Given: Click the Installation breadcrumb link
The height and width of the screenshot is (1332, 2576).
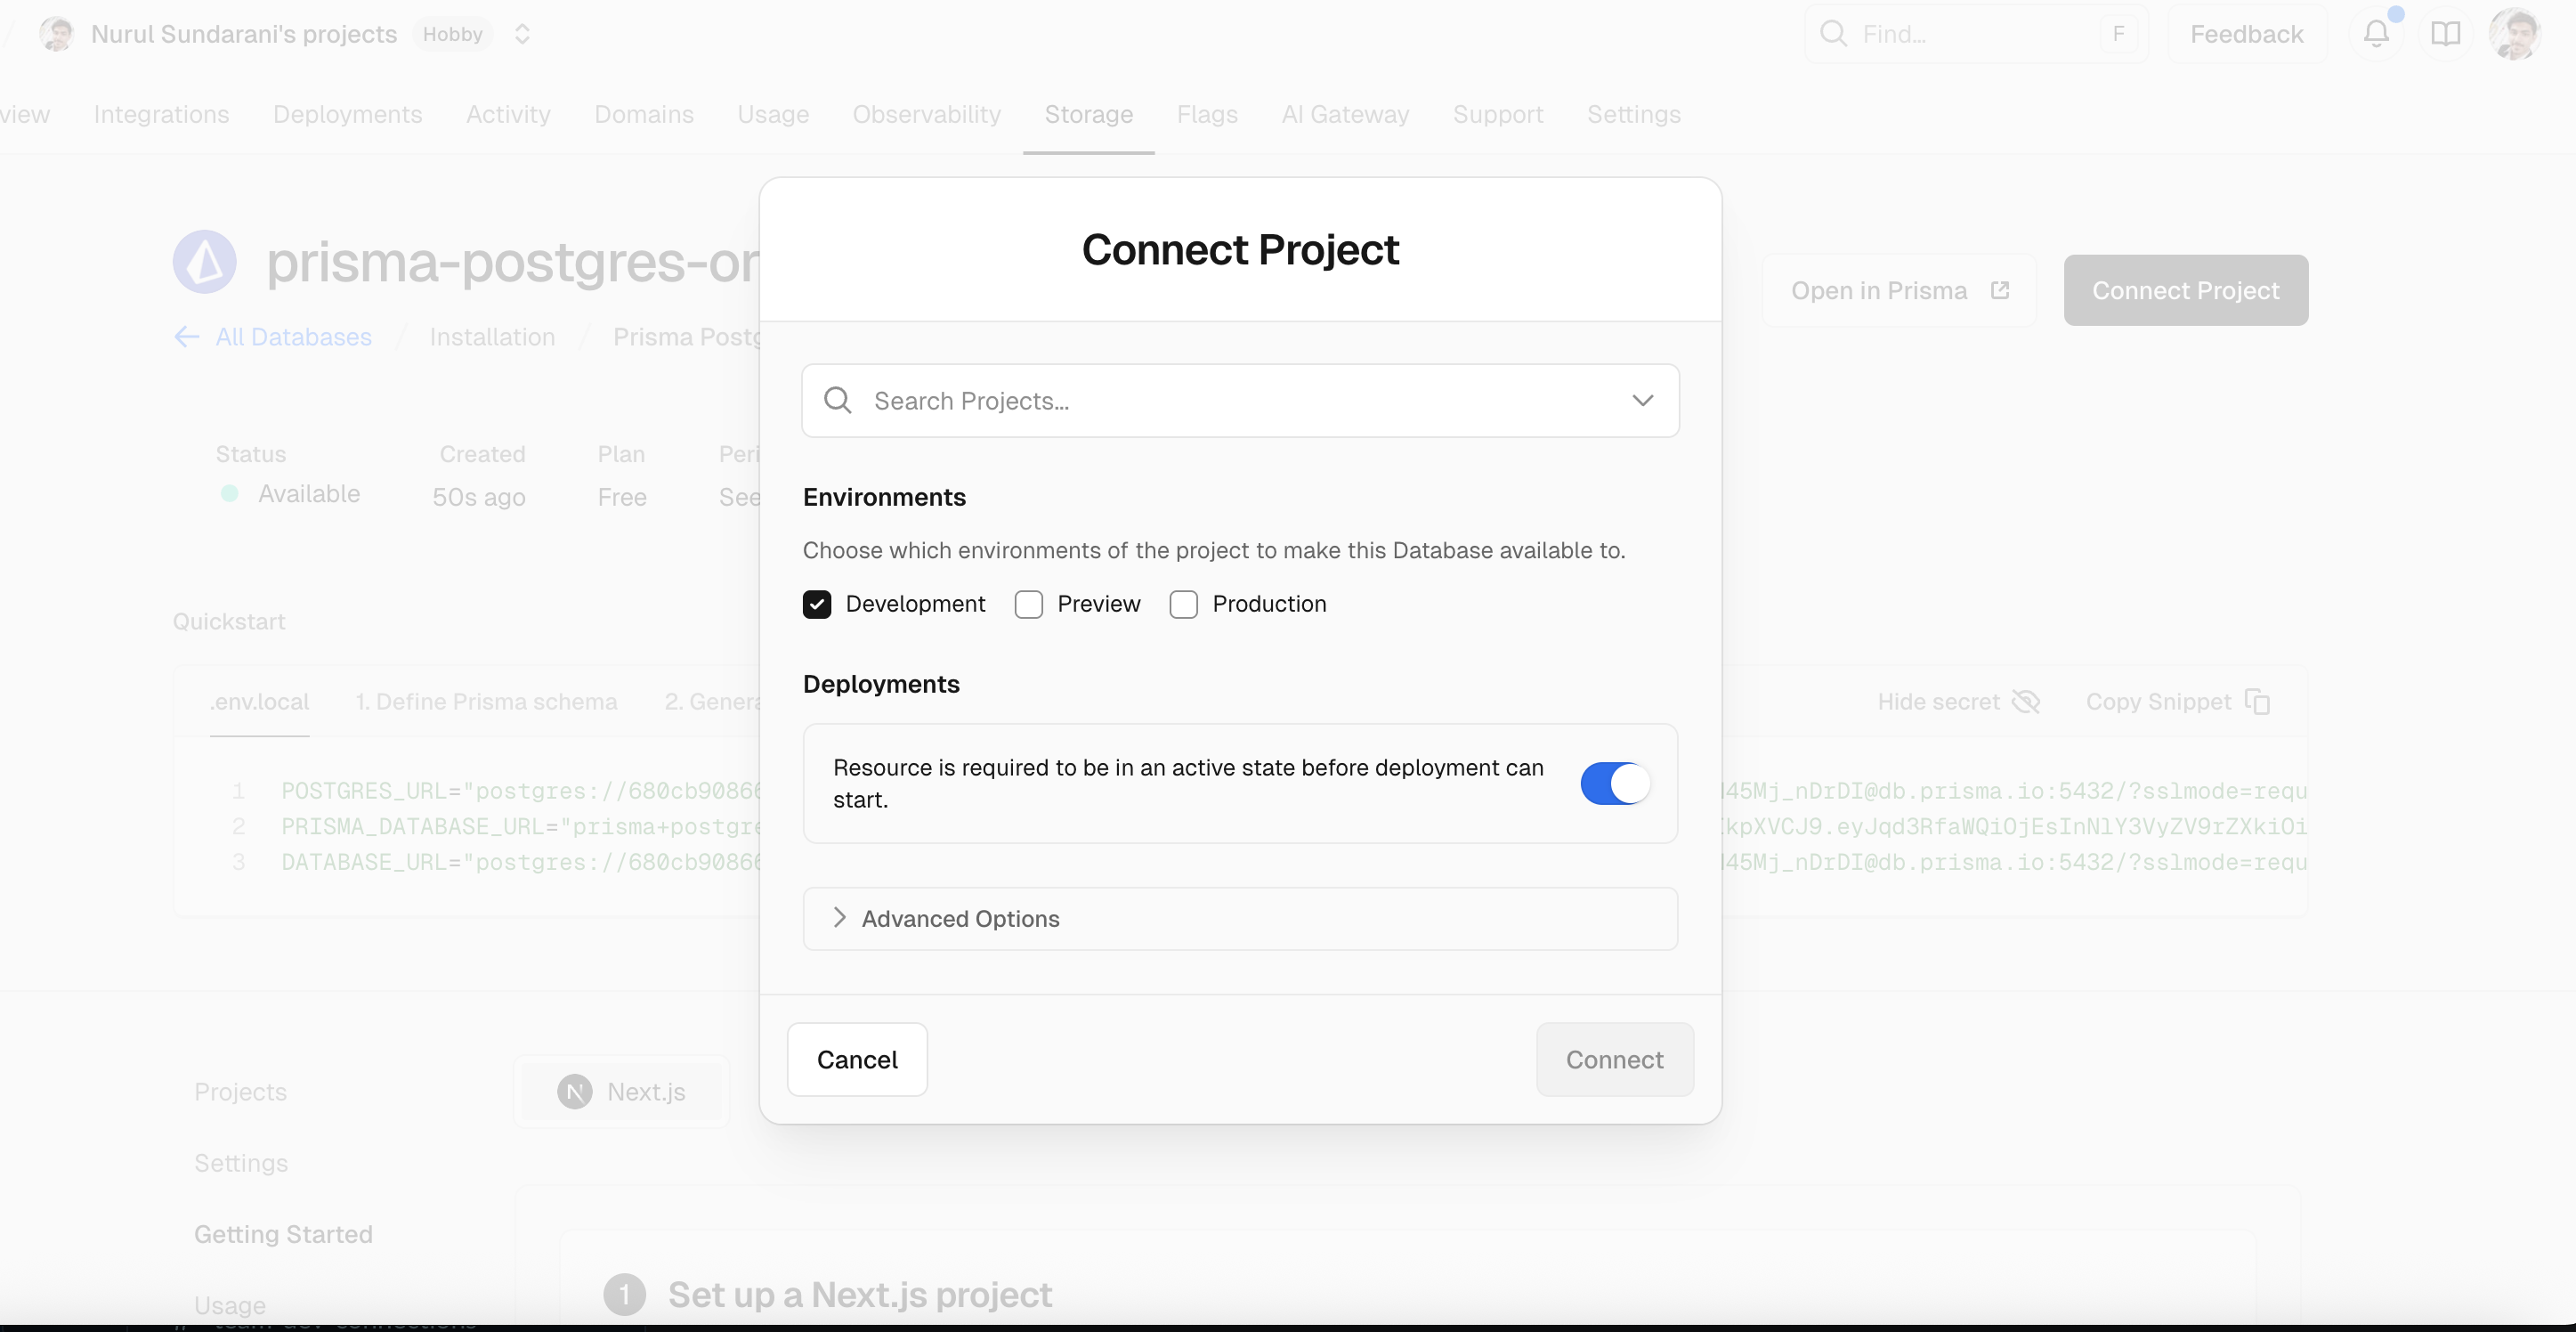Looking at the screenshot, I should (x=492, y=337).
